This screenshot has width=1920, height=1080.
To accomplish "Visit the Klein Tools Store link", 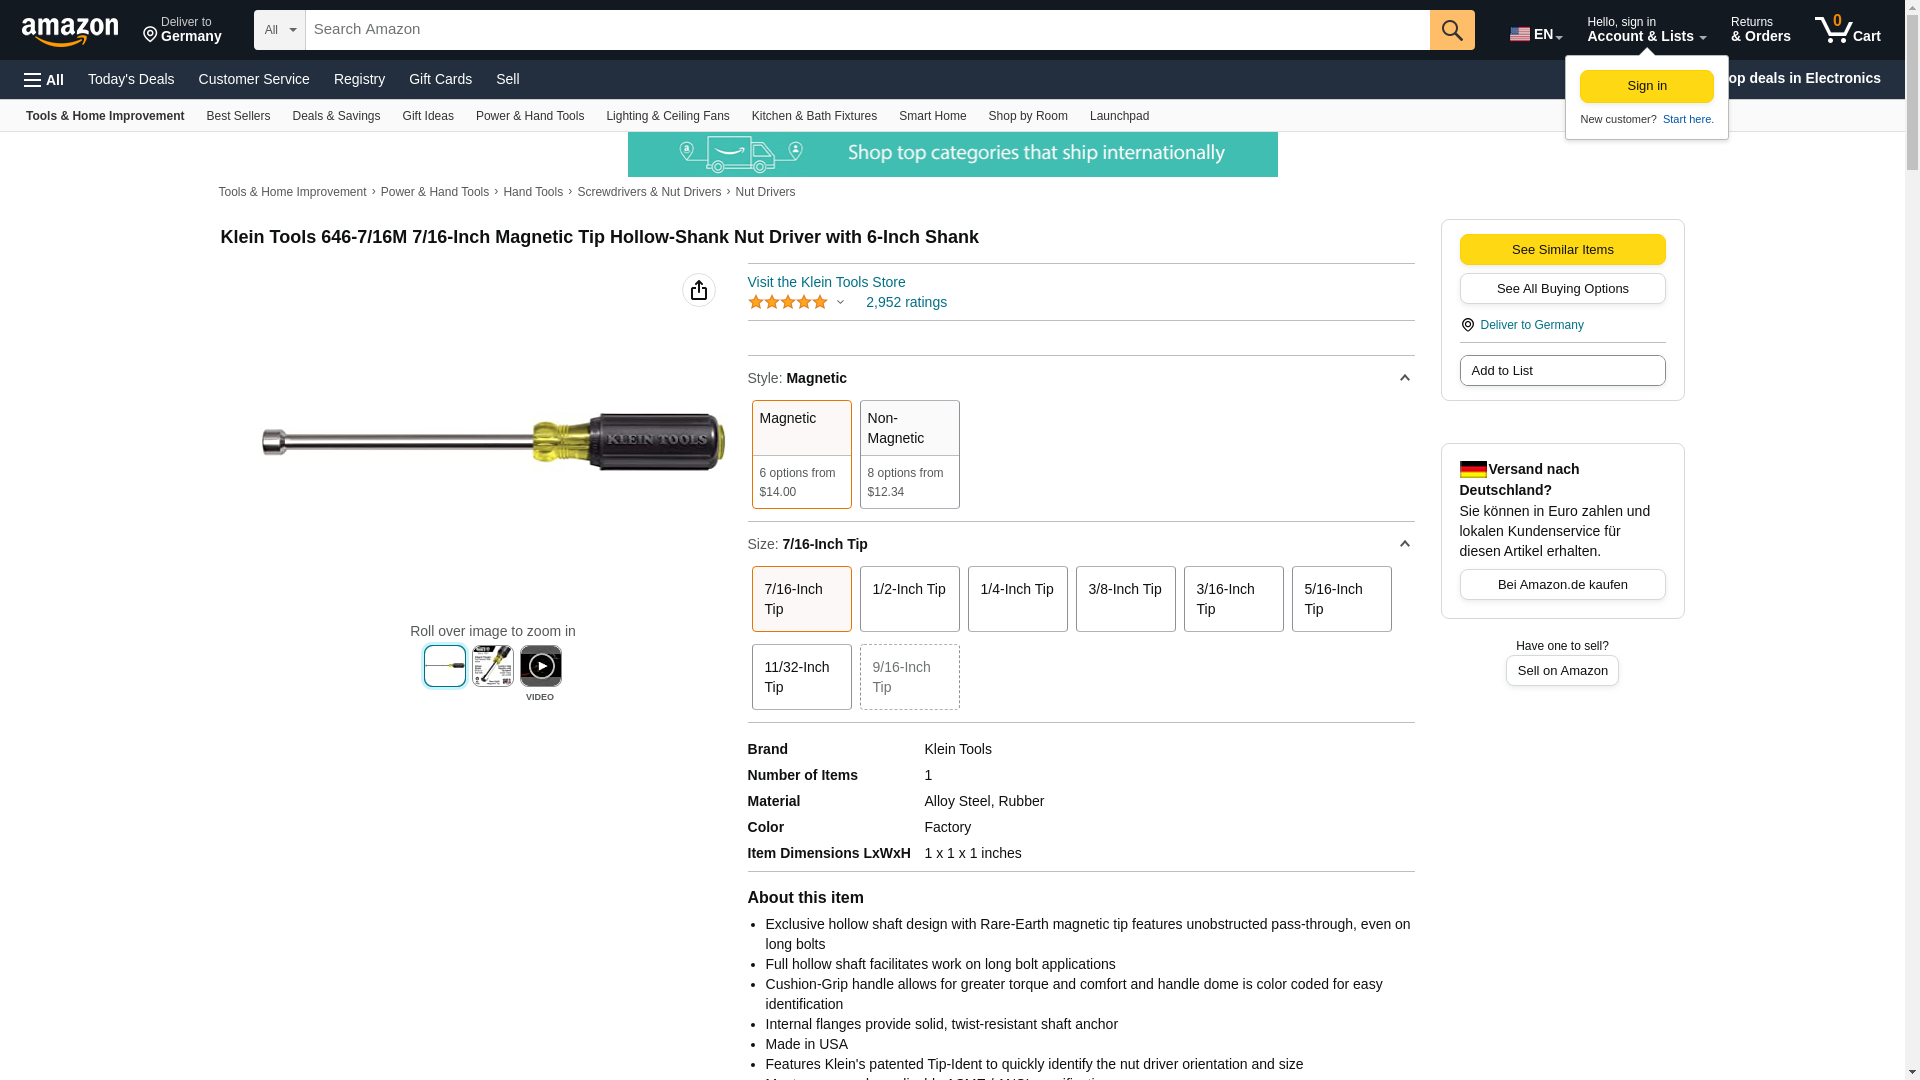I will pyautogui.click(x=826, y=282).
